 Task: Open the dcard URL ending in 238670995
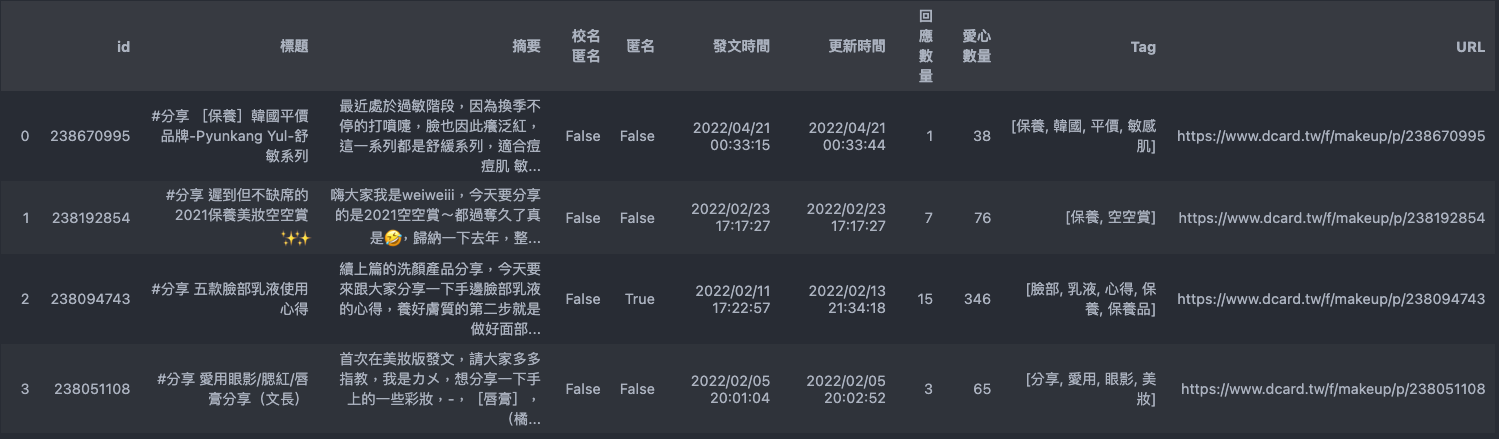[x=1331, y=136]
